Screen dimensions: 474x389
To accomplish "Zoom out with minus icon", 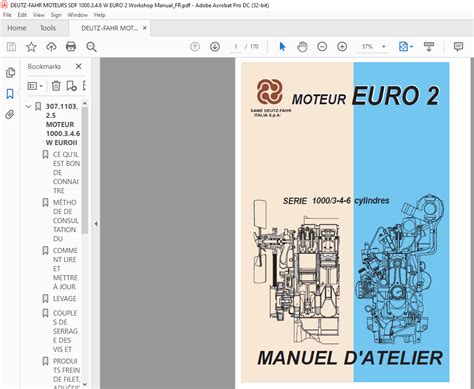I will [322, 47].
